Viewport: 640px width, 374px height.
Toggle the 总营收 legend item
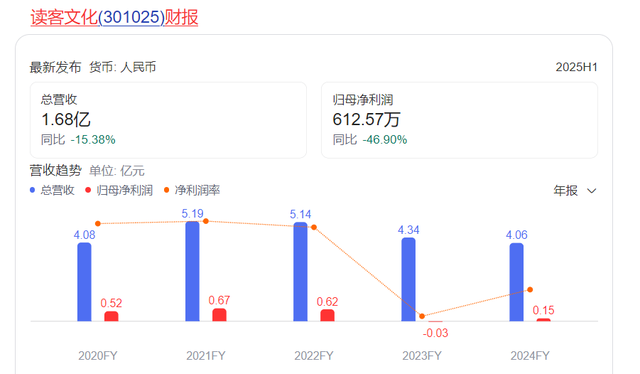(52, 190)
